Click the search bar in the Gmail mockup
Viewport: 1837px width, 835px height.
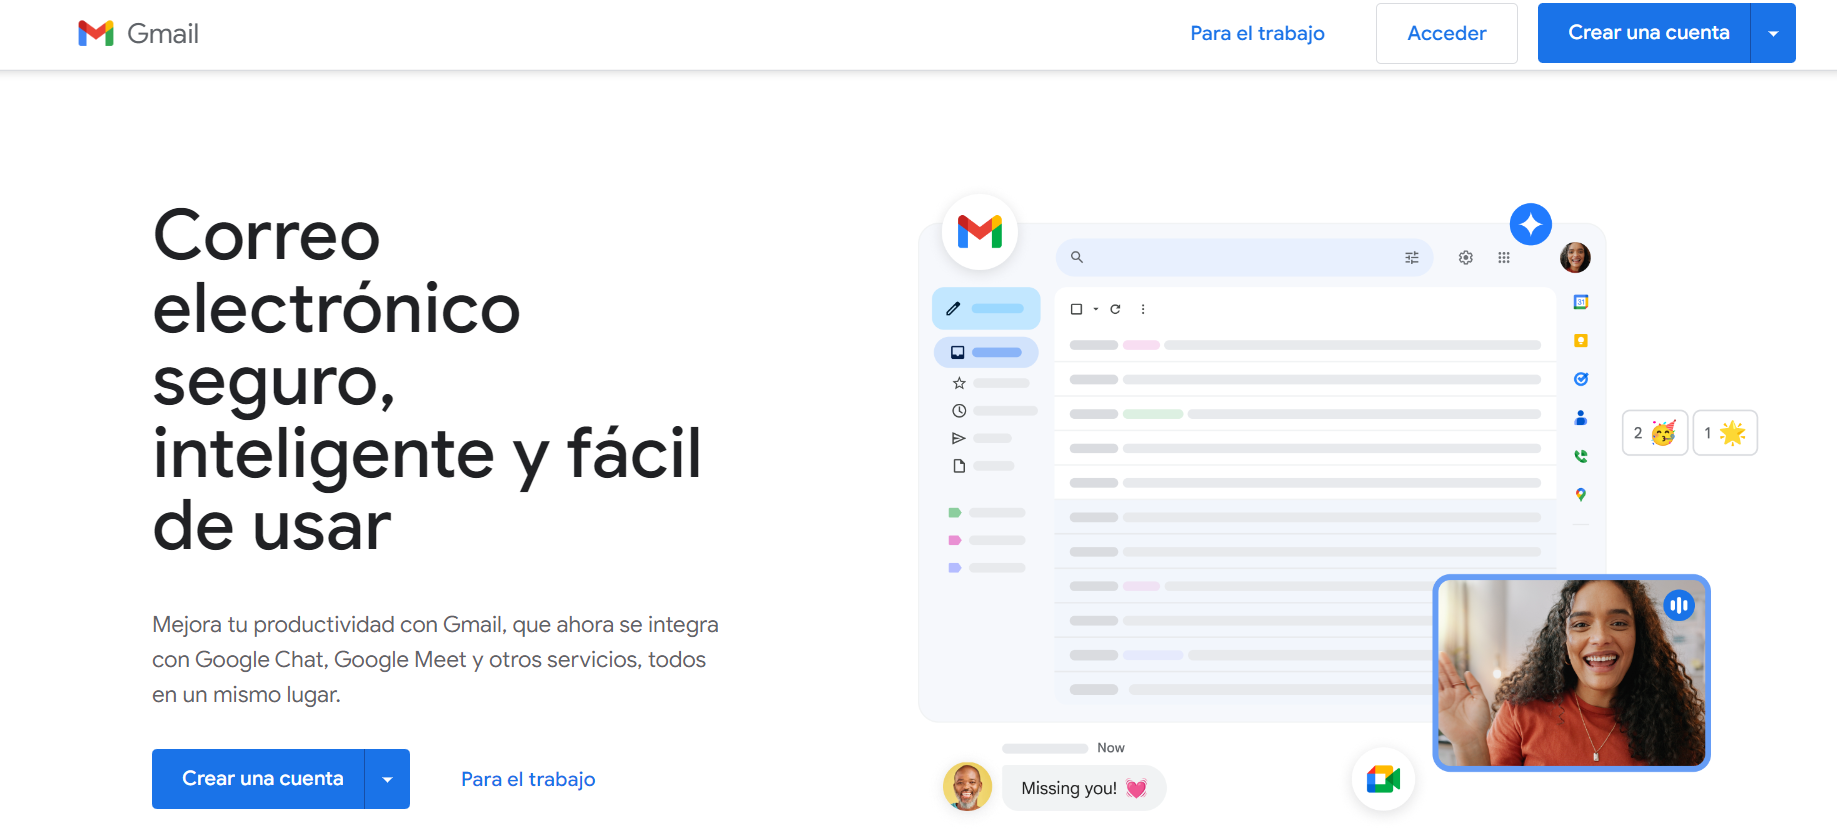(1244, 257)
